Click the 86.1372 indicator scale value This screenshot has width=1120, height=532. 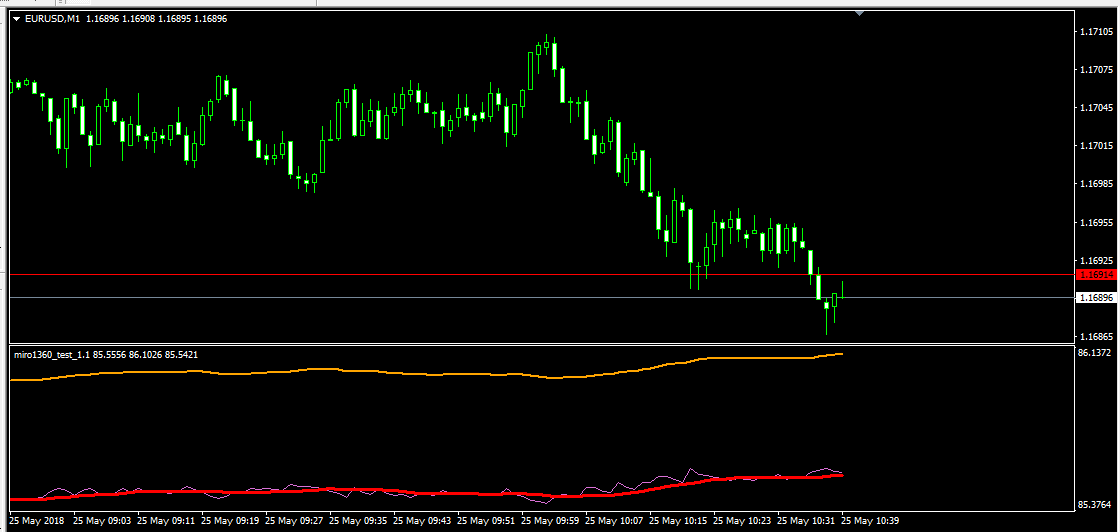pos(1095,353)
